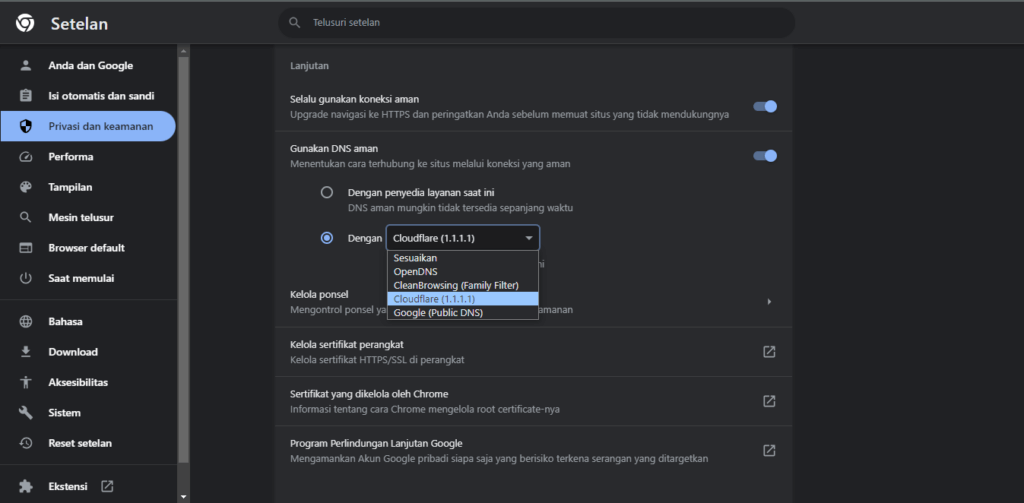Open Reset setelan page
1024x503 pixels.
(88, 443)
